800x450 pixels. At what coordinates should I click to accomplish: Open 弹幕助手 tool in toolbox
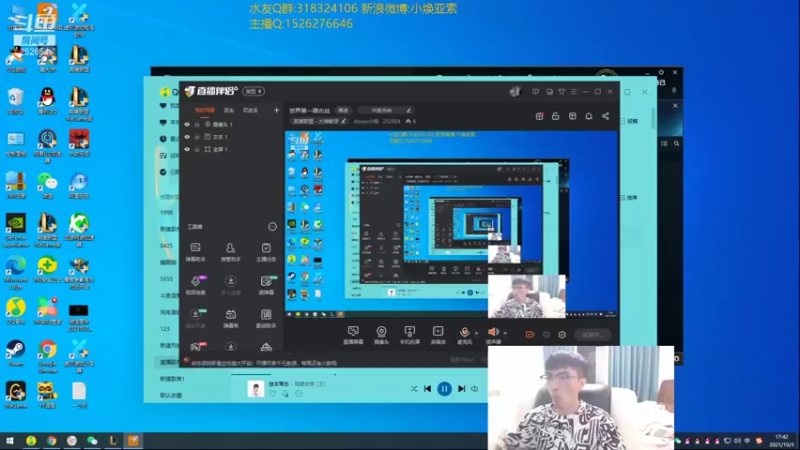195,252
